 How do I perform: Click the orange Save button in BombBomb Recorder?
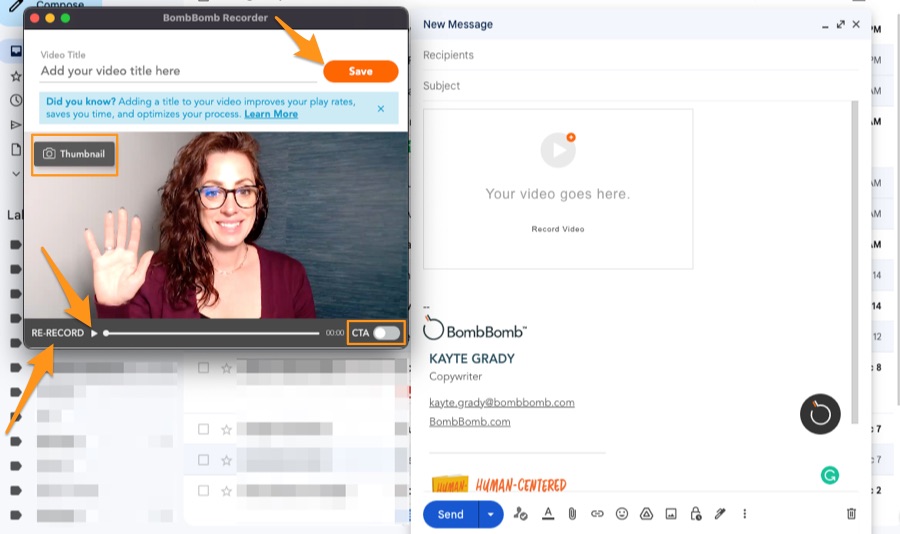[x=360, y=71]
